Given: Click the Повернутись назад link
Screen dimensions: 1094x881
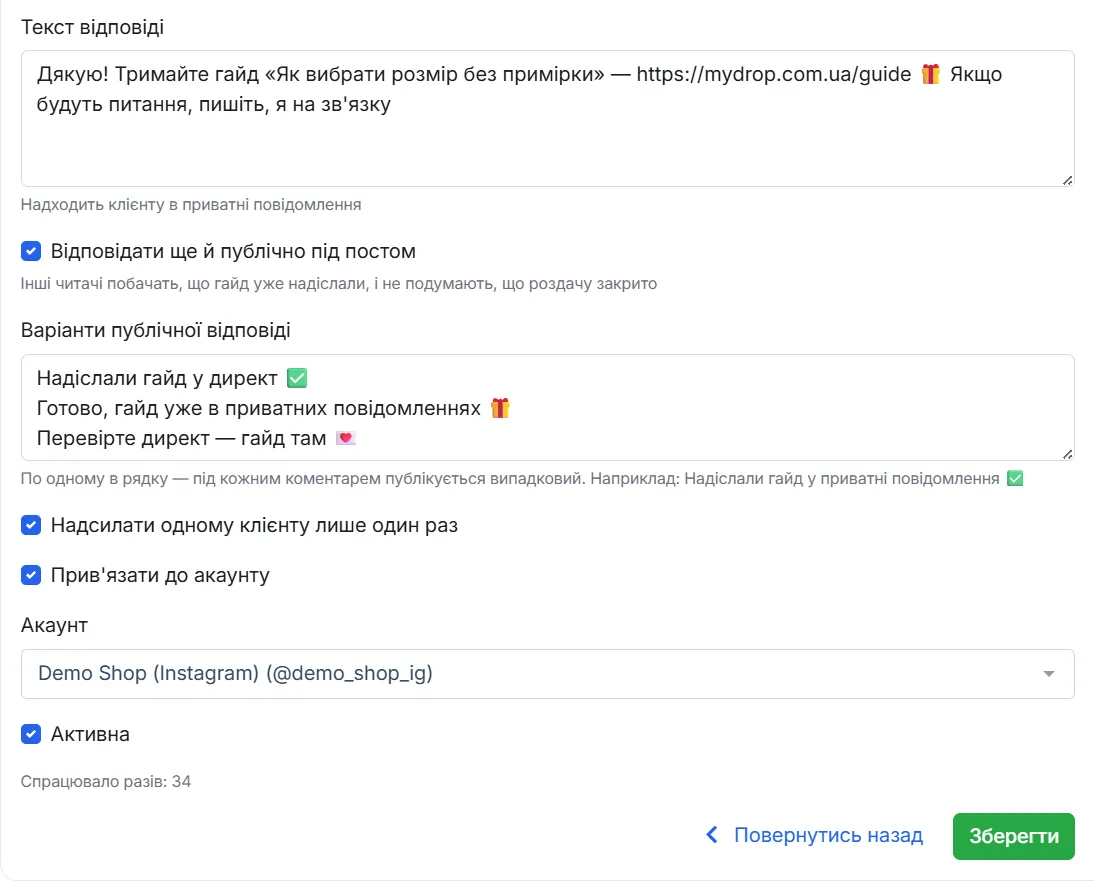Looking at the screenshot, I should point(828,835).
